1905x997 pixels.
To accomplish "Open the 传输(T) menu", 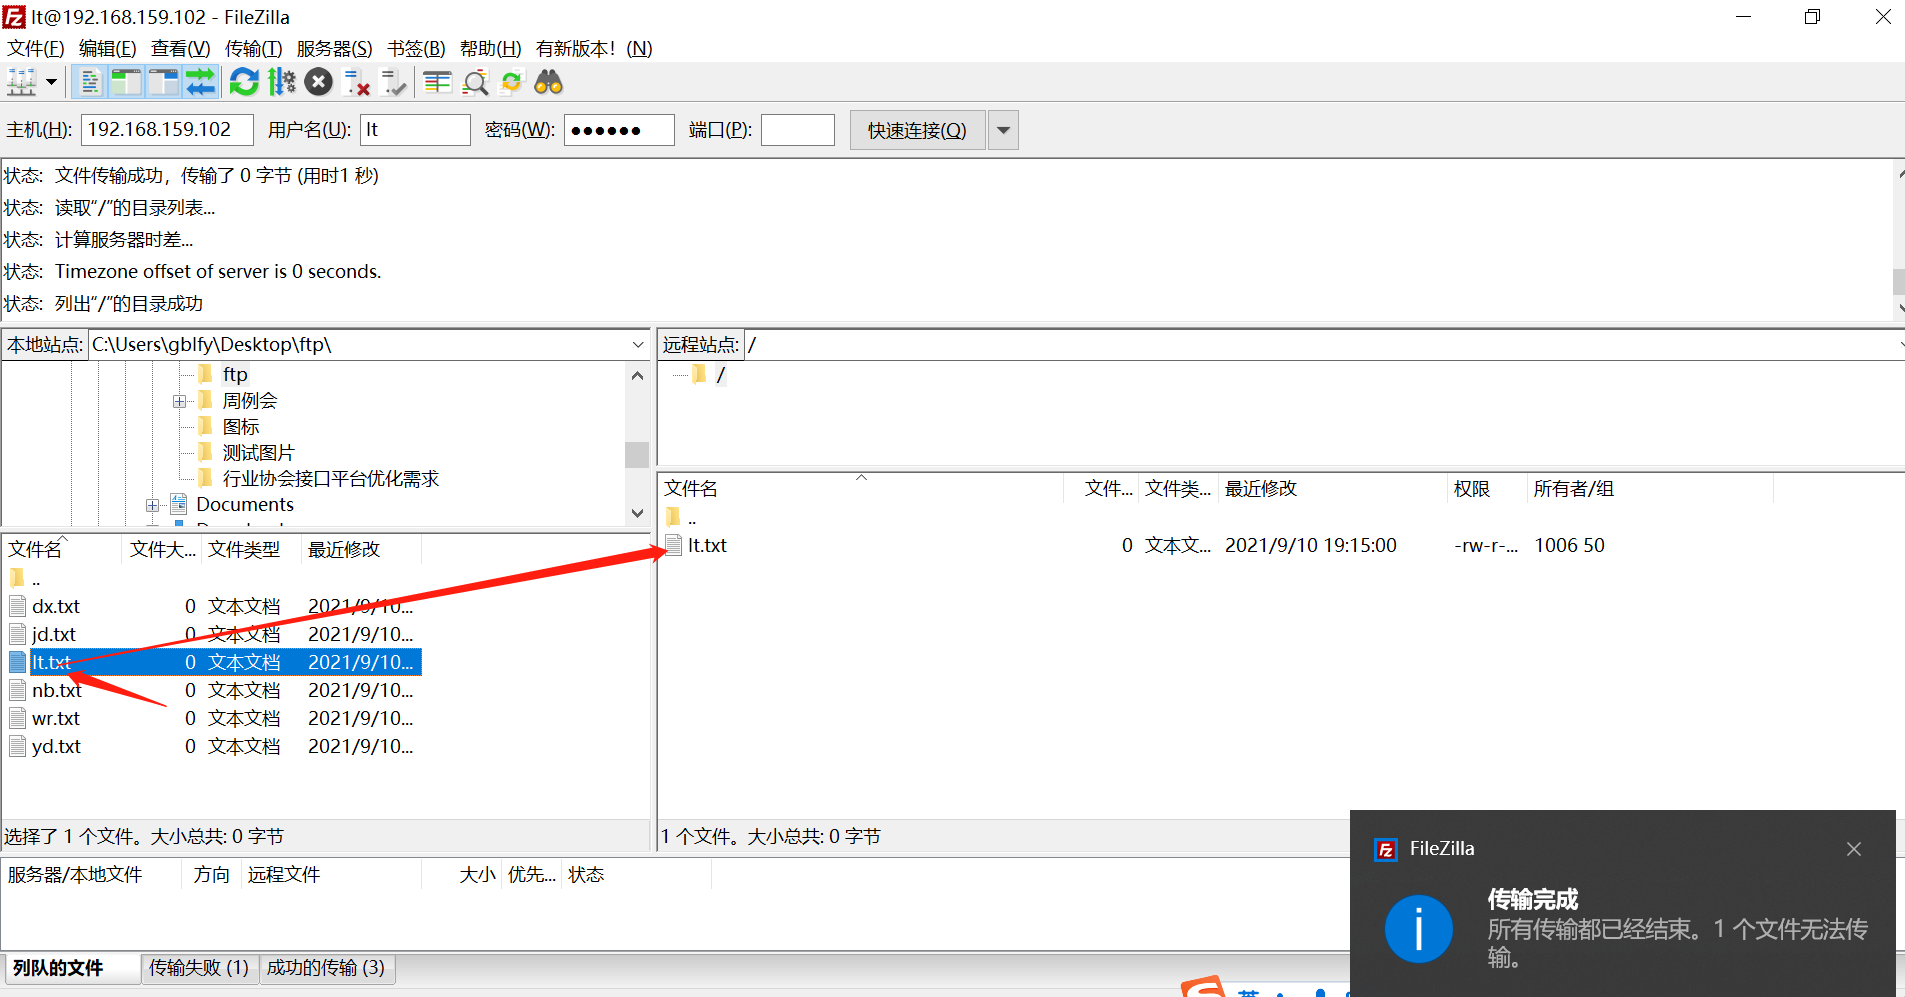I will pyautogui.click(x=253, y=48).
